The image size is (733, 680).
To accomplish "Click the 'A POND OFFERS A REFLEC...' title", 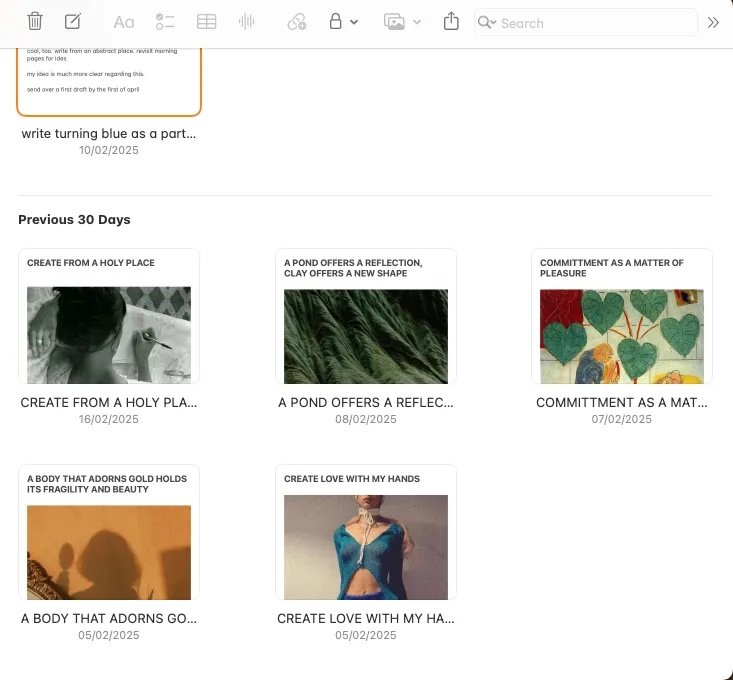I will point(366,402).
